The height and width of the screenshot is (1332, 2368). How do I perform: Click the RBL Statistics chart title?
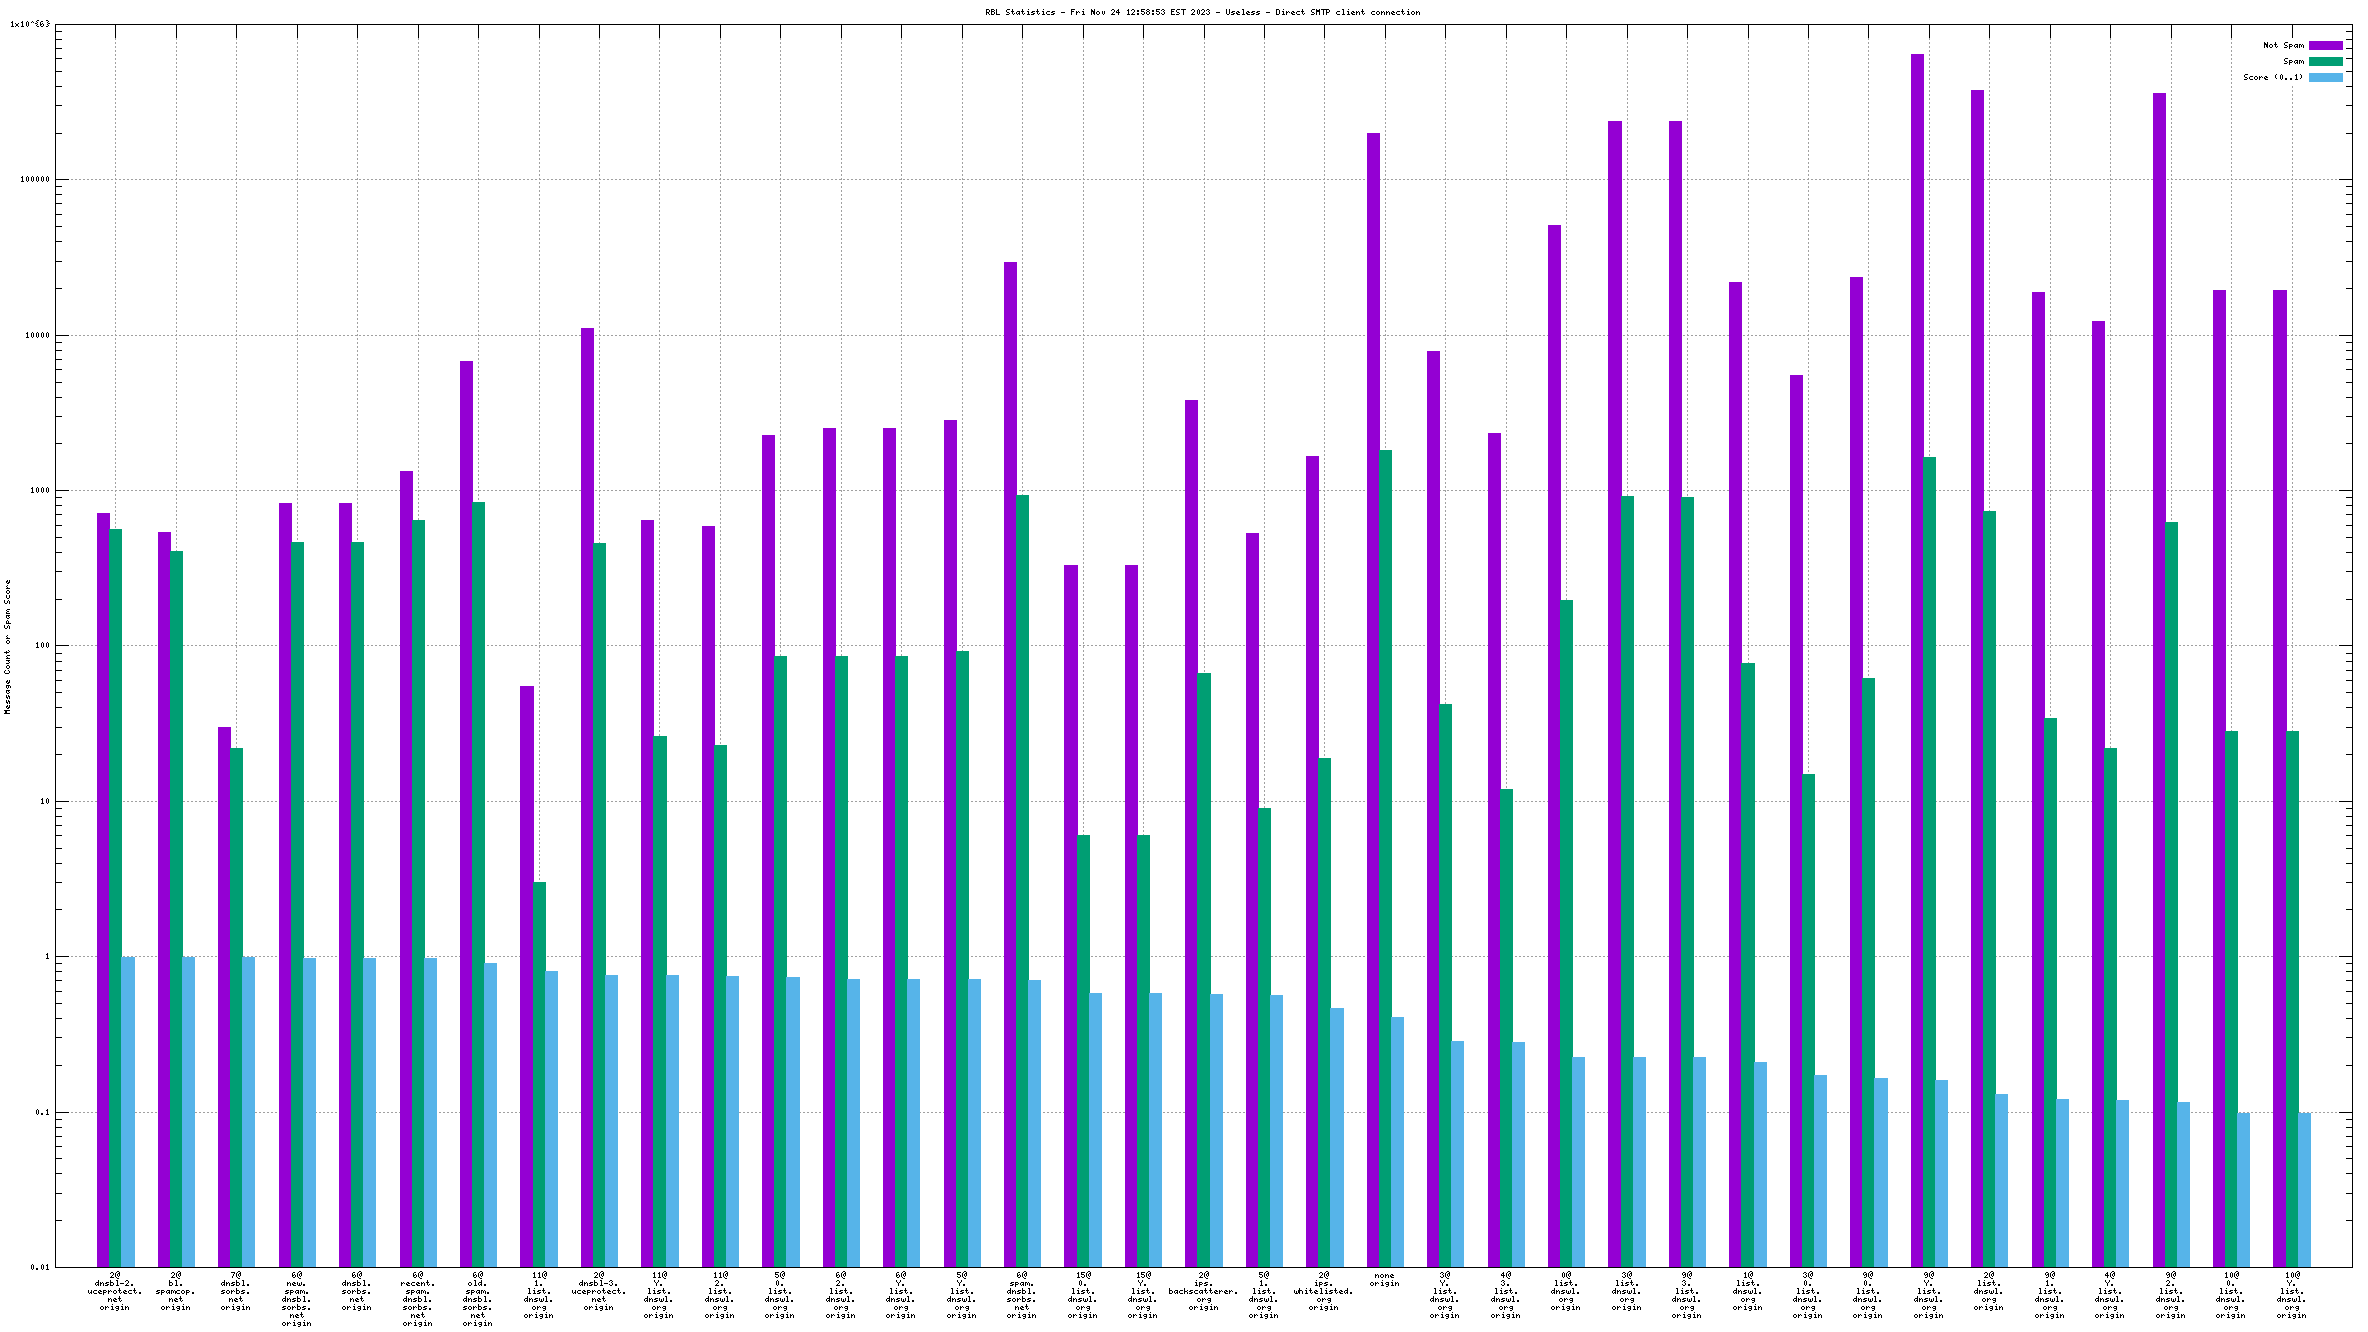[x=1202, y=12]
